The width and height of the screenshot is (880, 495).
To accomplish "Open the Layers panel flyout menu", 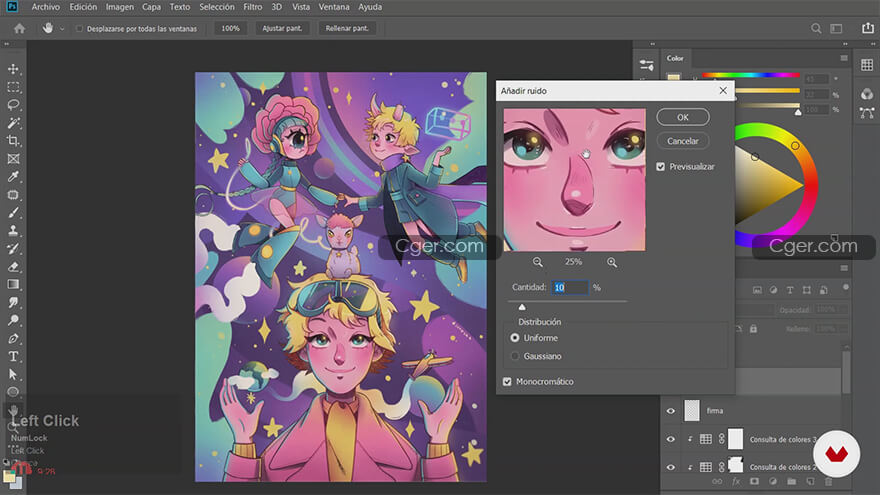I will pos(844,268).
